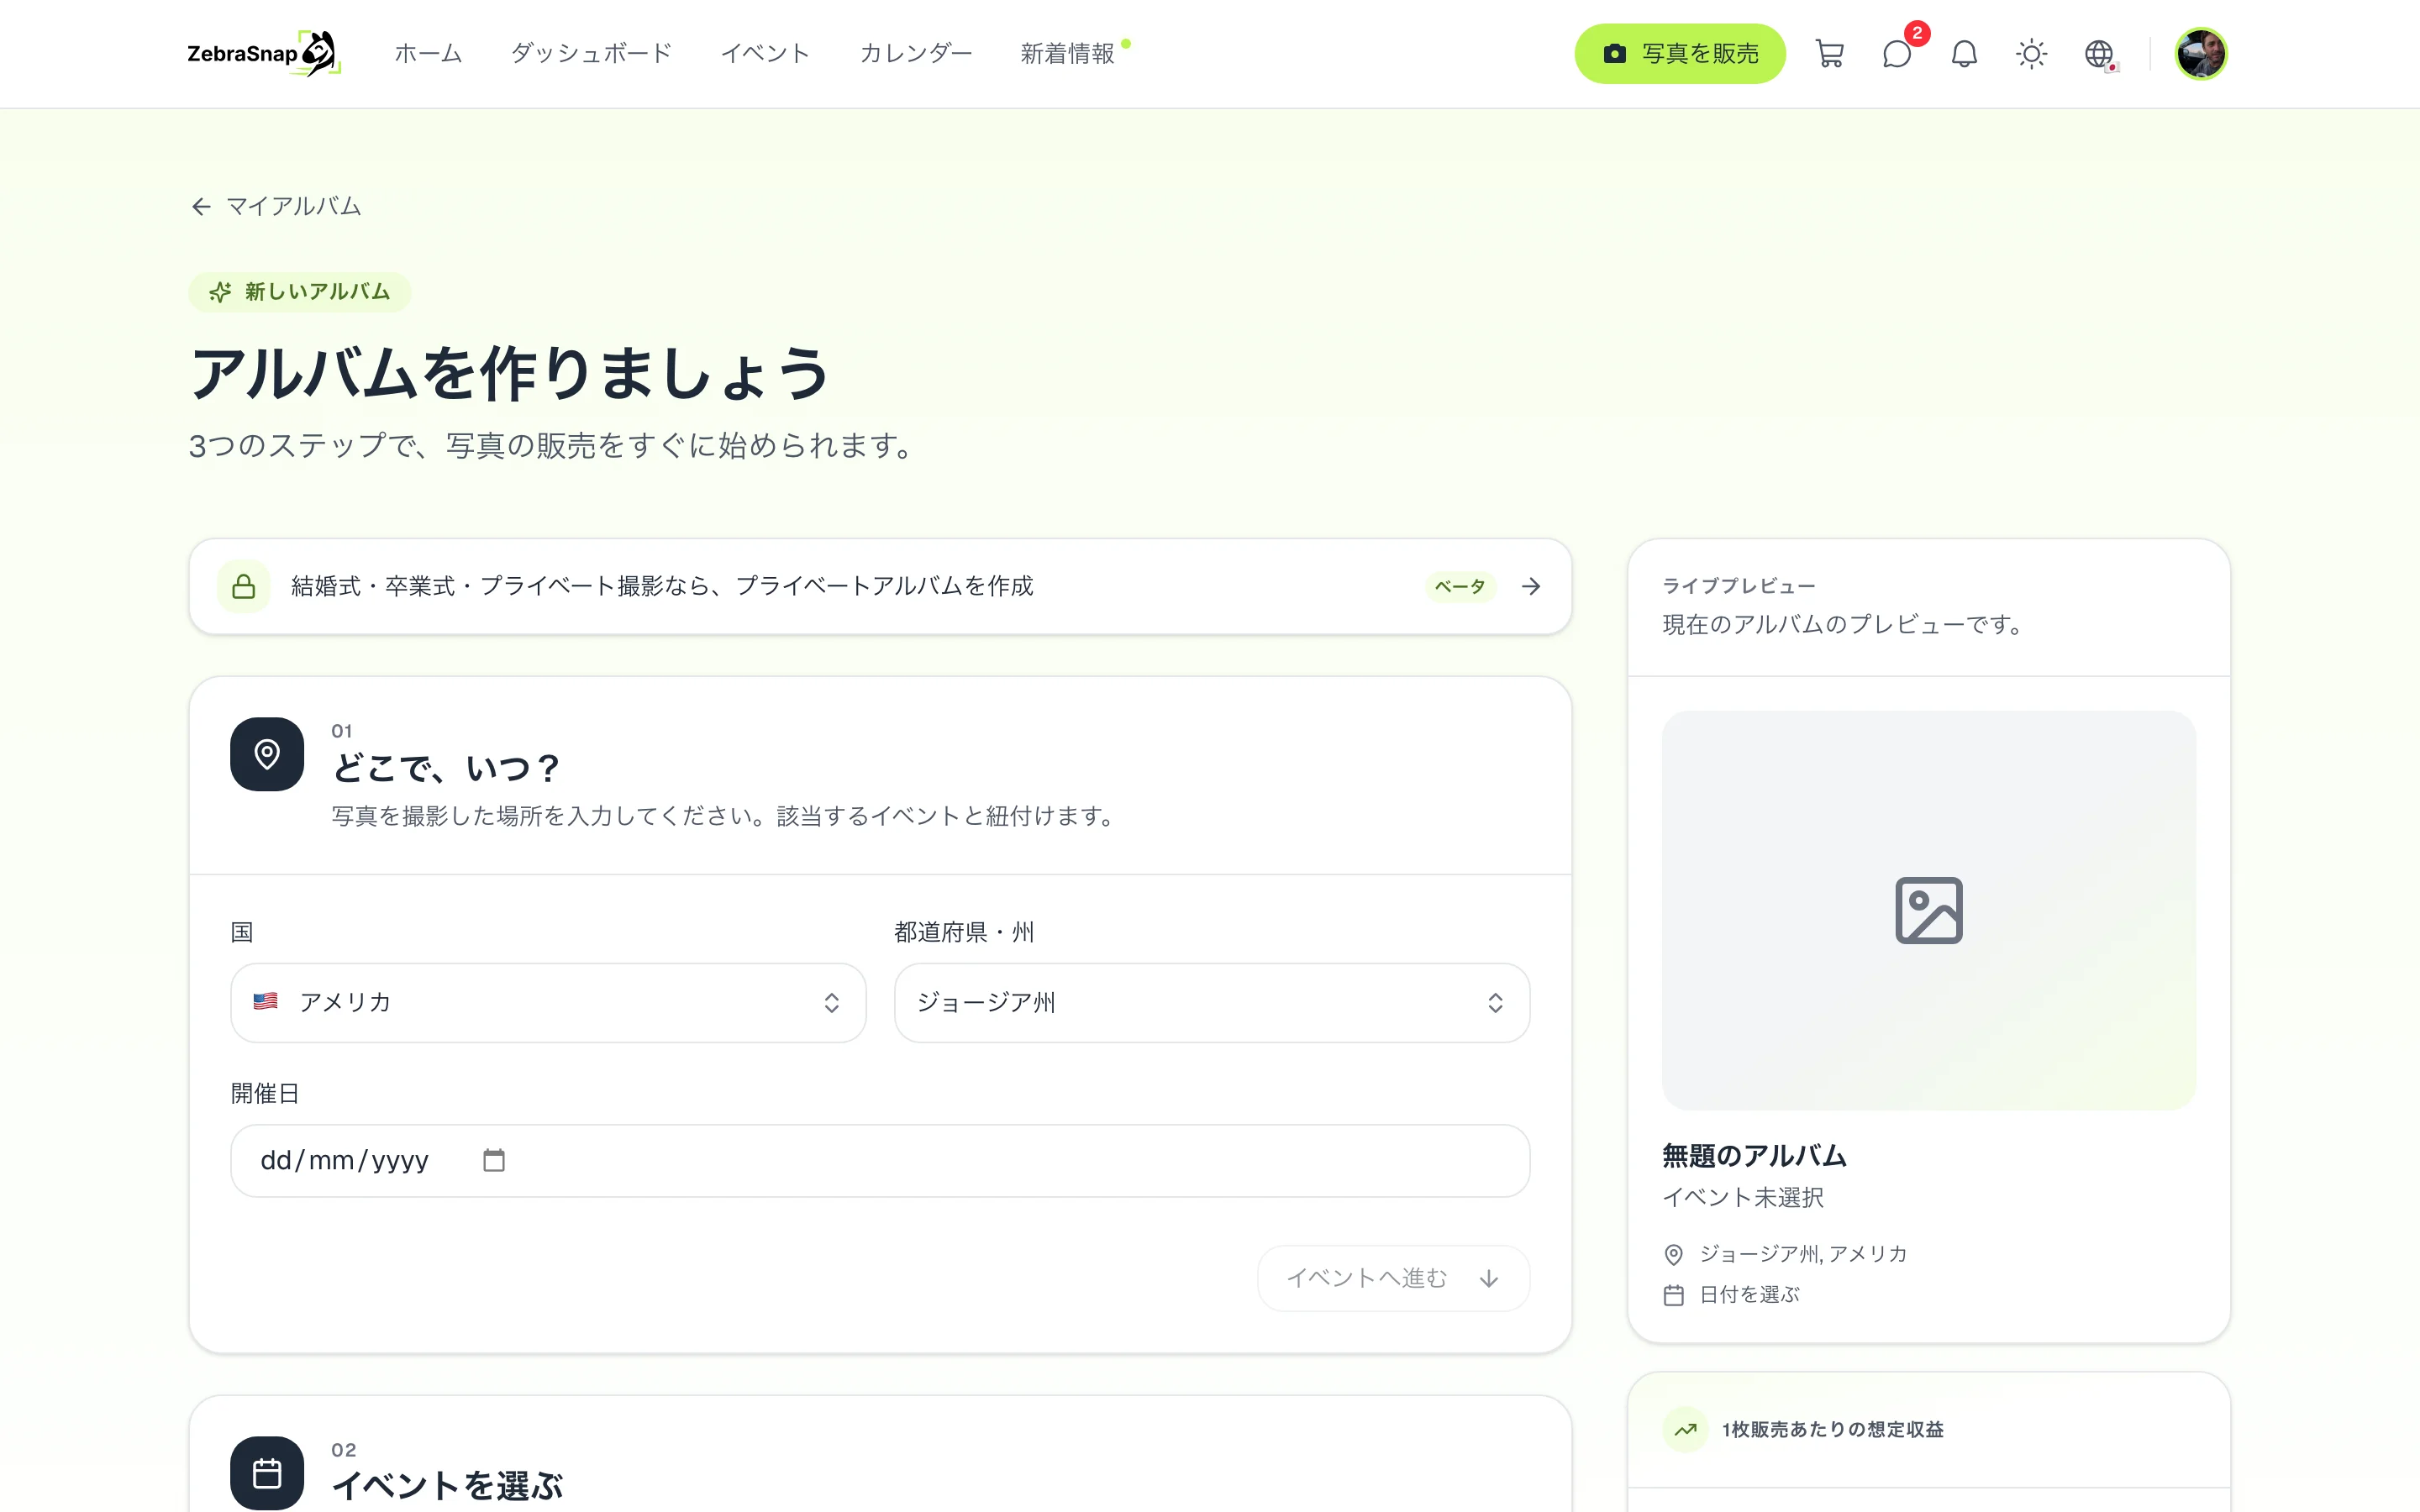
Task: Open カレンダー in navigation
Action: point(915,53)
